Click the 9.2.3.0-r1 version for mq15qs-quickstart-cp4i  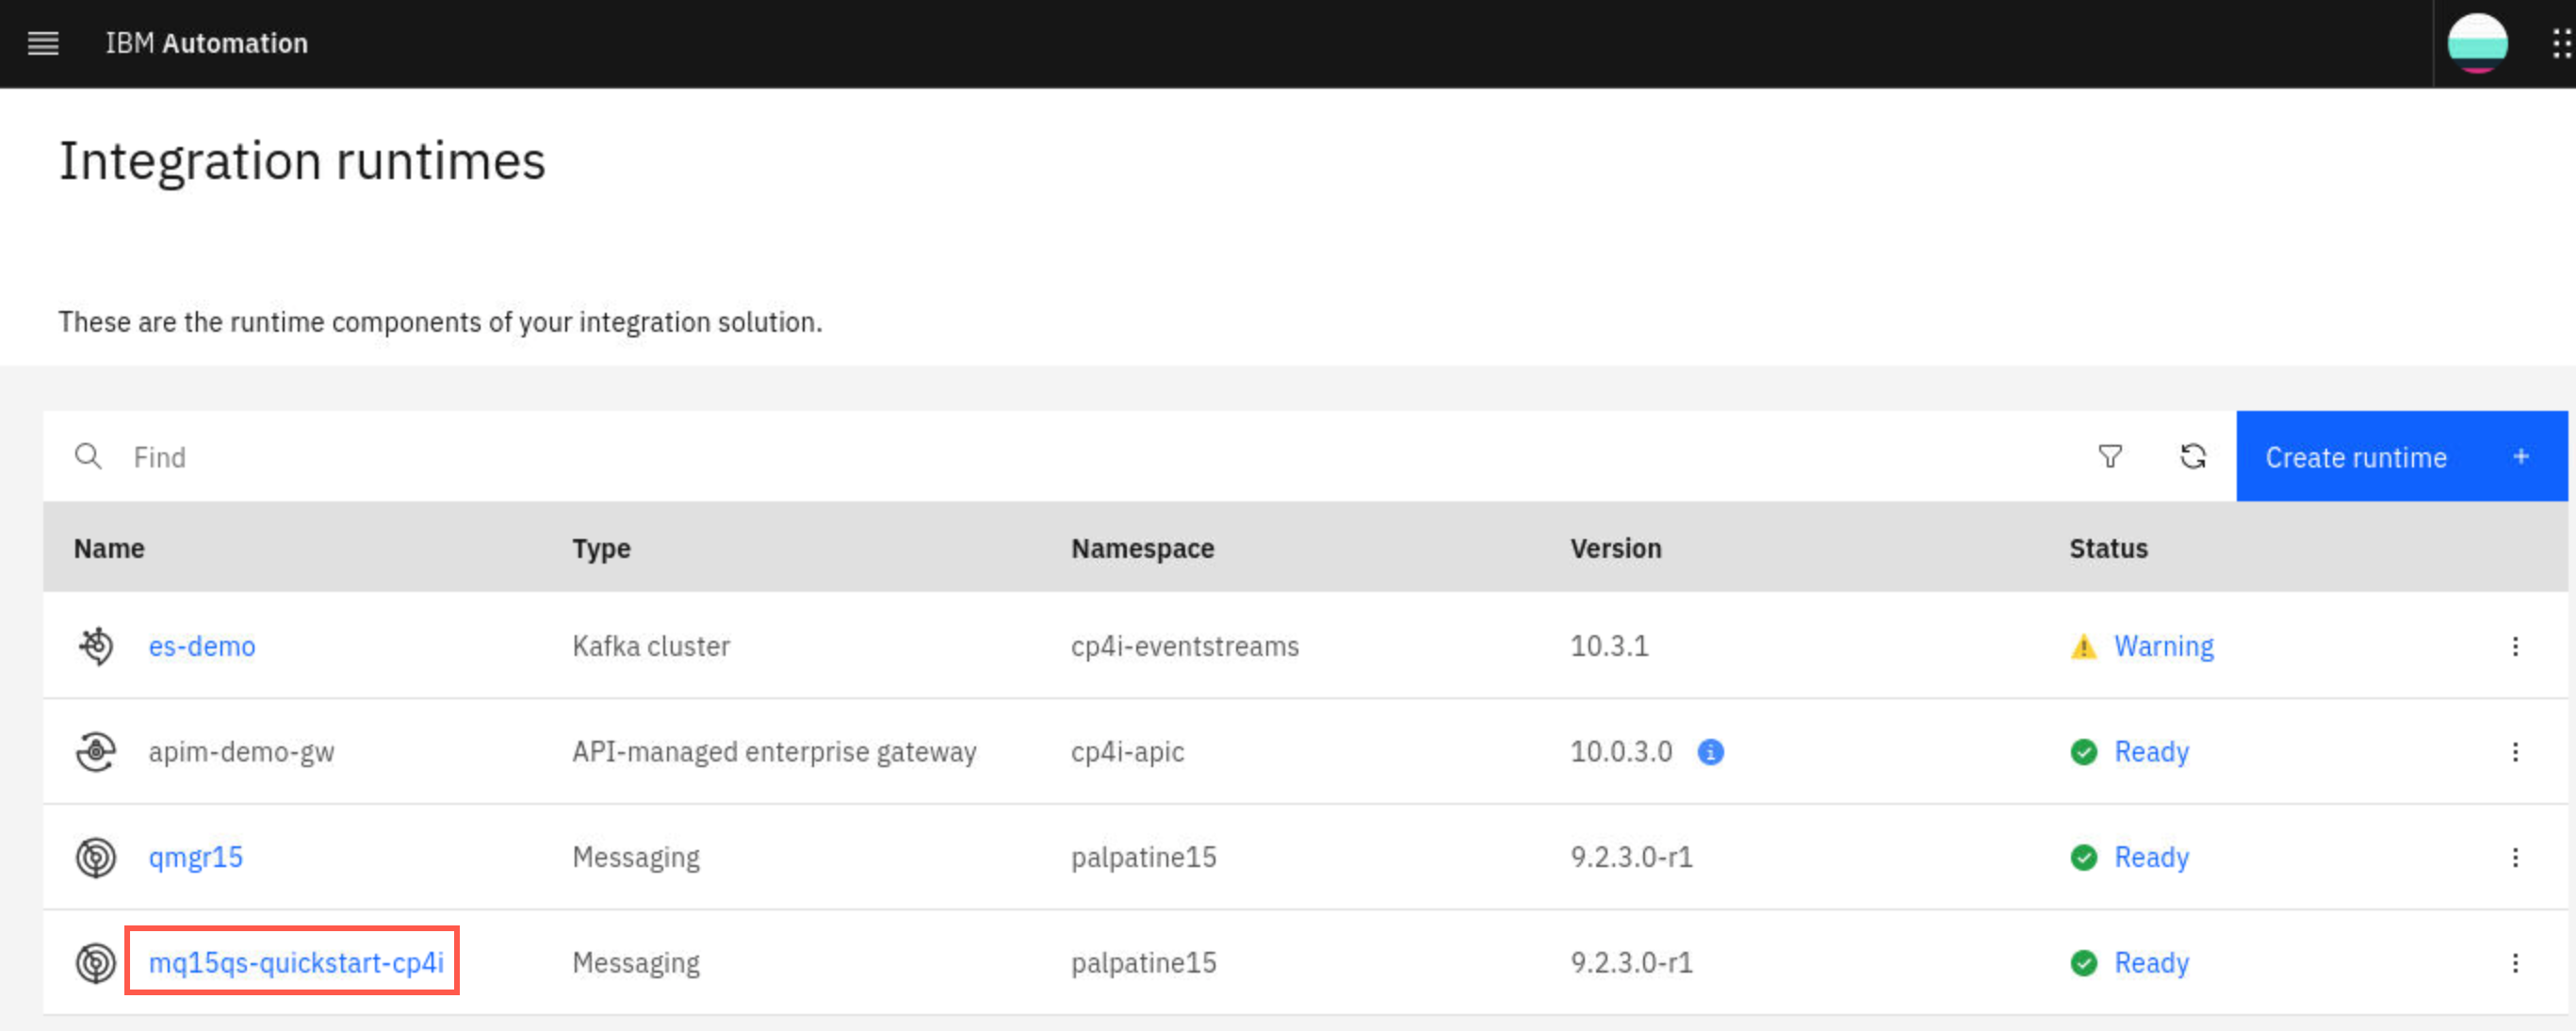[1631, 963]
